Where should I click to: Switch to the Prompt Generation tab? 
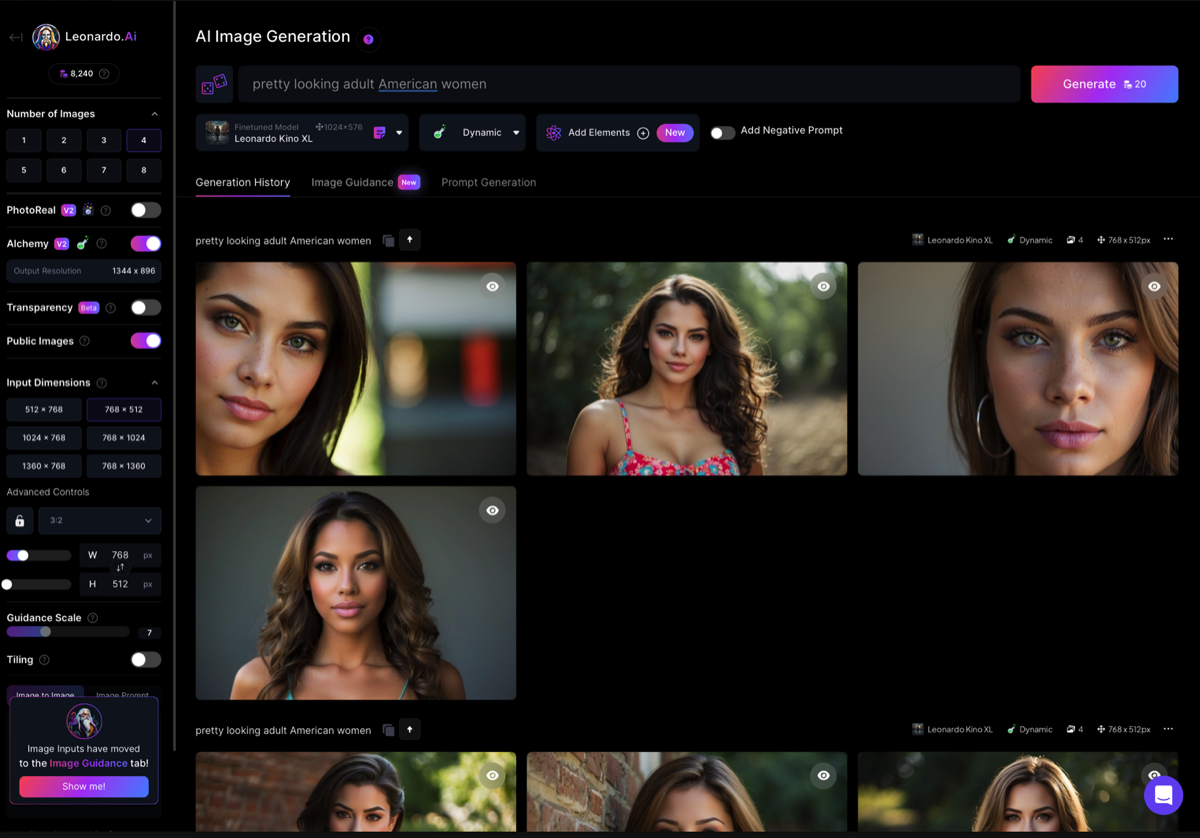click(488, 183)
